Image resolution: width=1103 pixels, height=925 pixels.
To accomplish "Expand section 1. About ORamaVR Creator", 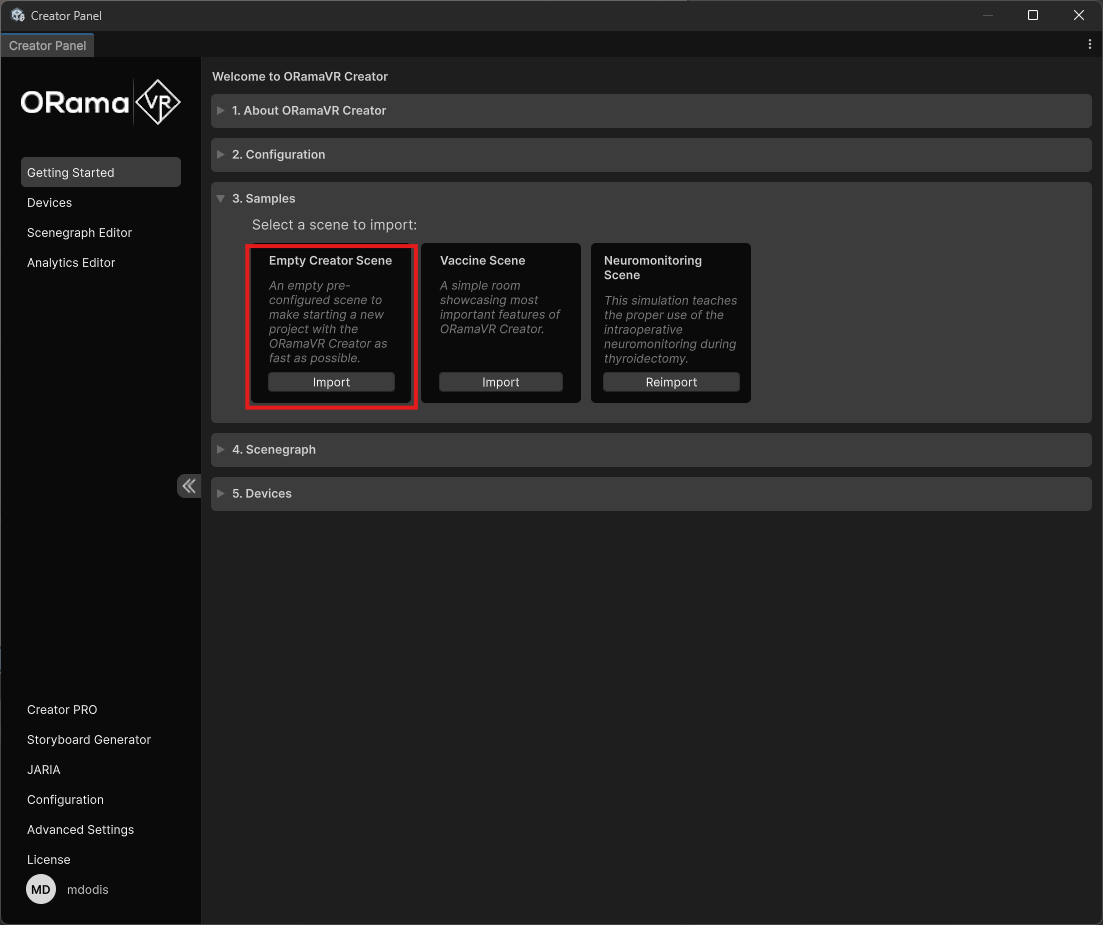I will click(x=651, y=110).
